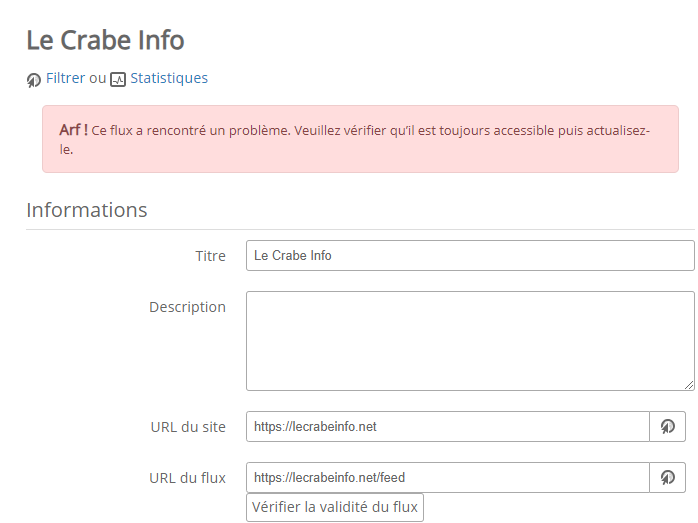Open the site URL with its icon button

click(x=667, y=427)
